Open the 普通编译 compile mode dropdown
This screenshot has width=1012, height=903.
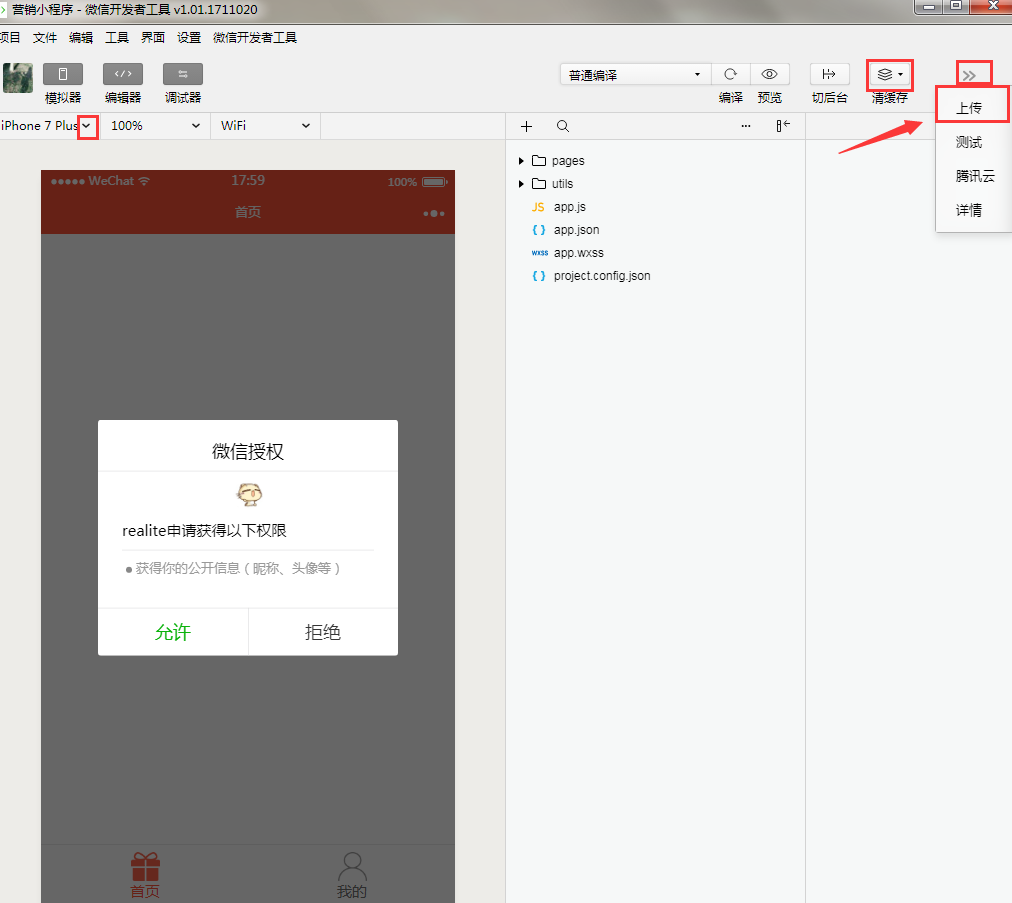tap(635, 75)
